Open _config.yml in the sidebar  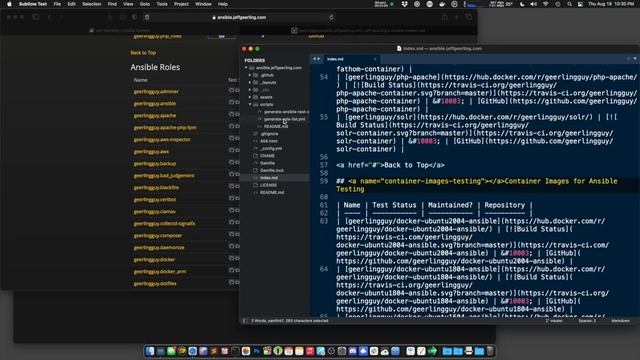coord(271,149)
